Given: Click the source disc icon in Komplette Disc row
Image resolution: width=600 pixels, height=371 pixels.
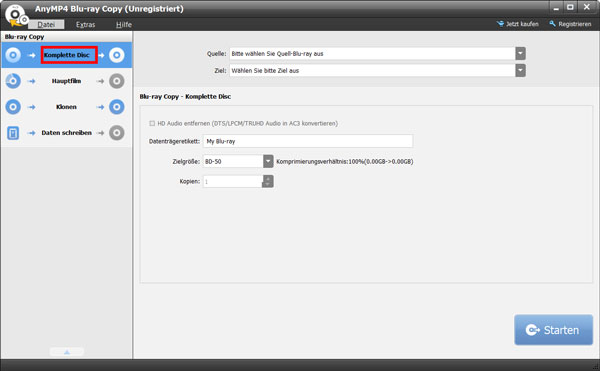Looking at the screenshot, I should pos(13,55).
